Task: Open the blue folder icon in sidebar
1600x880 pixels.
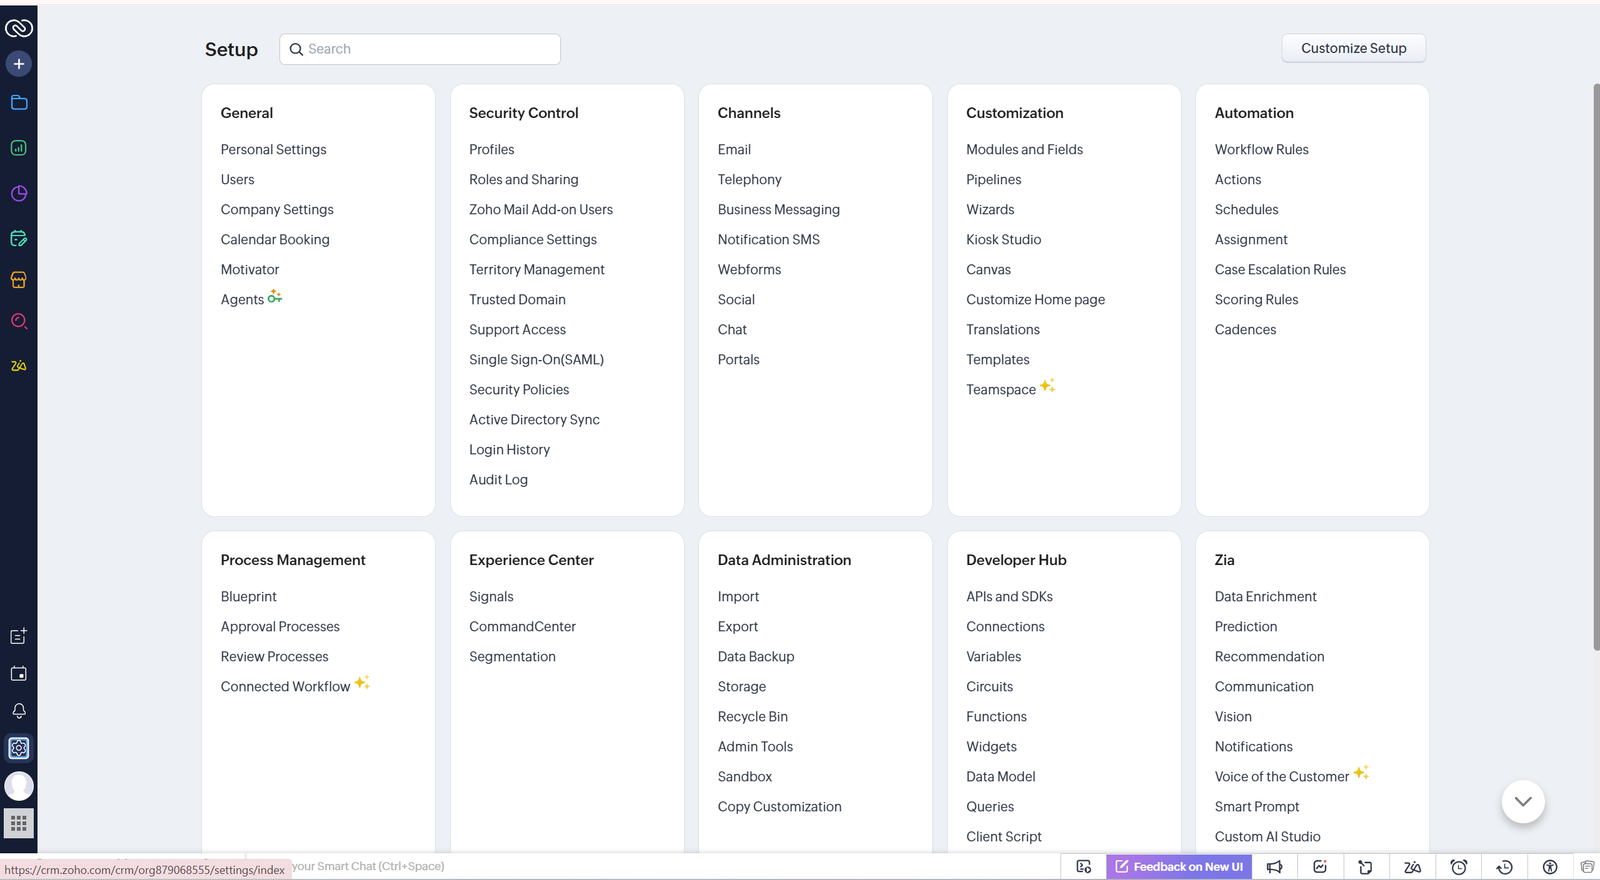Action: 19,103
